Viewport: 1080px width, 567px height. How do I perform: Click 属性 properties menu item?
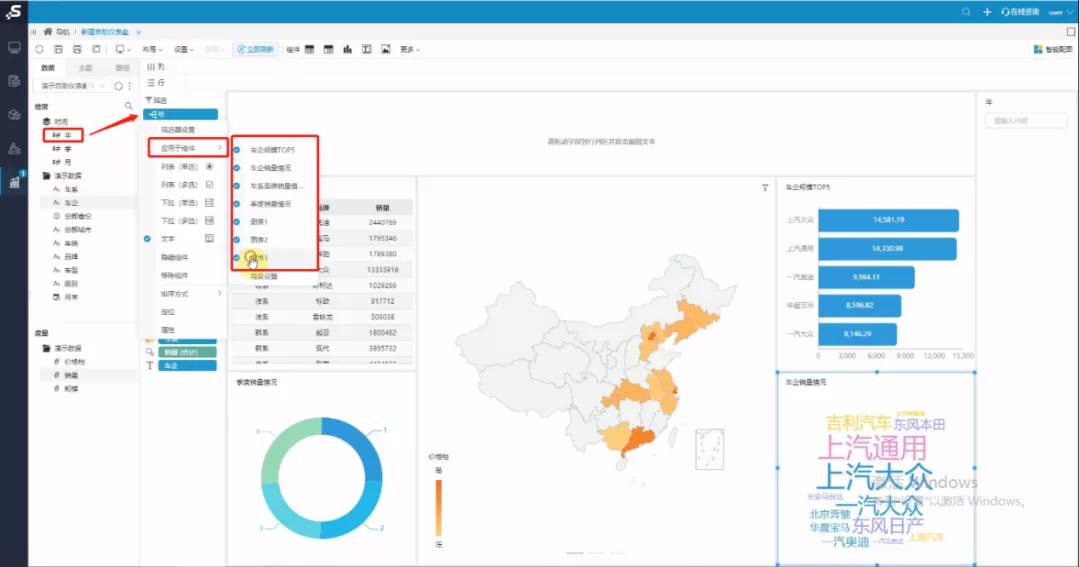[168, 330]
